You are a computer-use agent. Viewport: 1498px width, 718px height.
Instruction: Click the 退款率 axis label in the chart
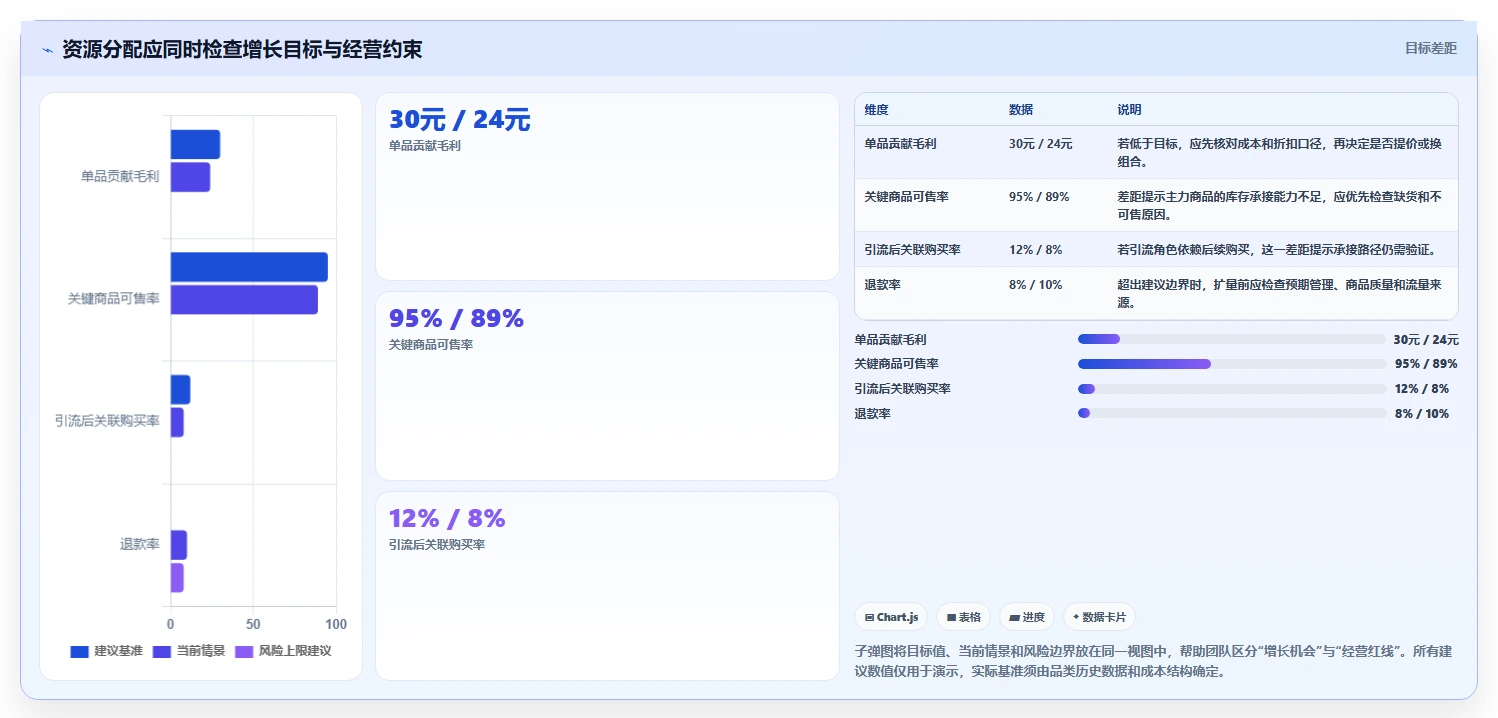(x=140, y=545)
